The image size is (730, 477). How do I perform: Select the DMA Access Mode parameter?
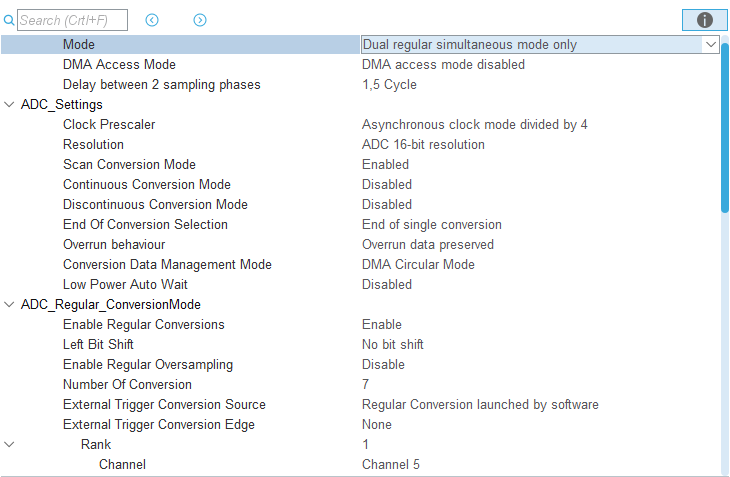(x=119, y=64)
